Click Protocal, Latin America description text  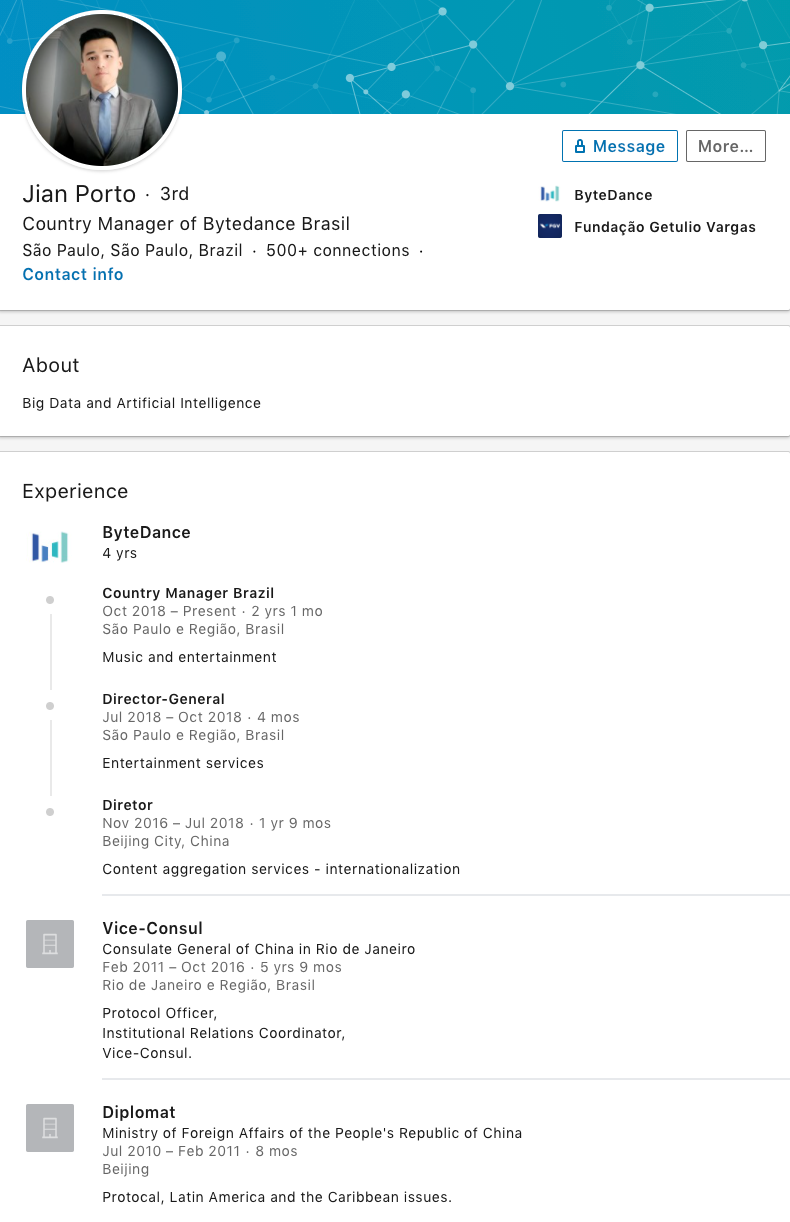277,1197
